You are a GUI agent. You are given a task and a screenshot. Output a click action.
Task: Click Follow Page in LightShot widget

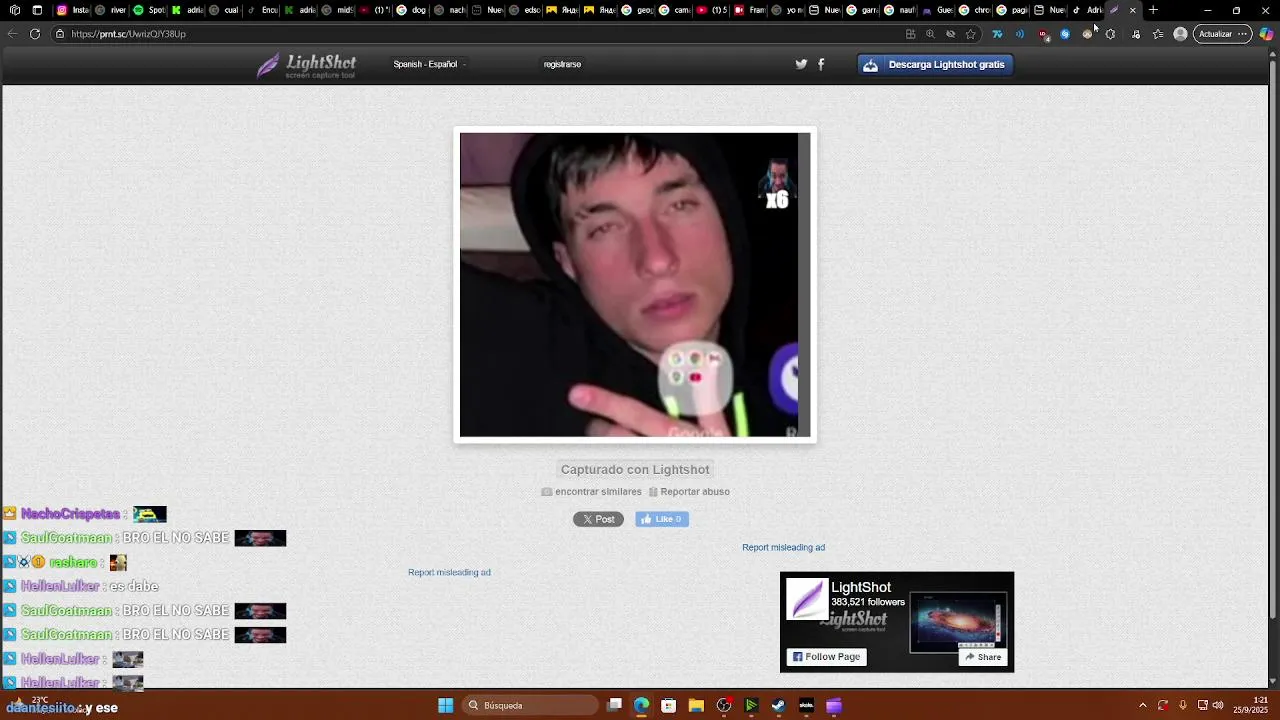tap(826, 657)
